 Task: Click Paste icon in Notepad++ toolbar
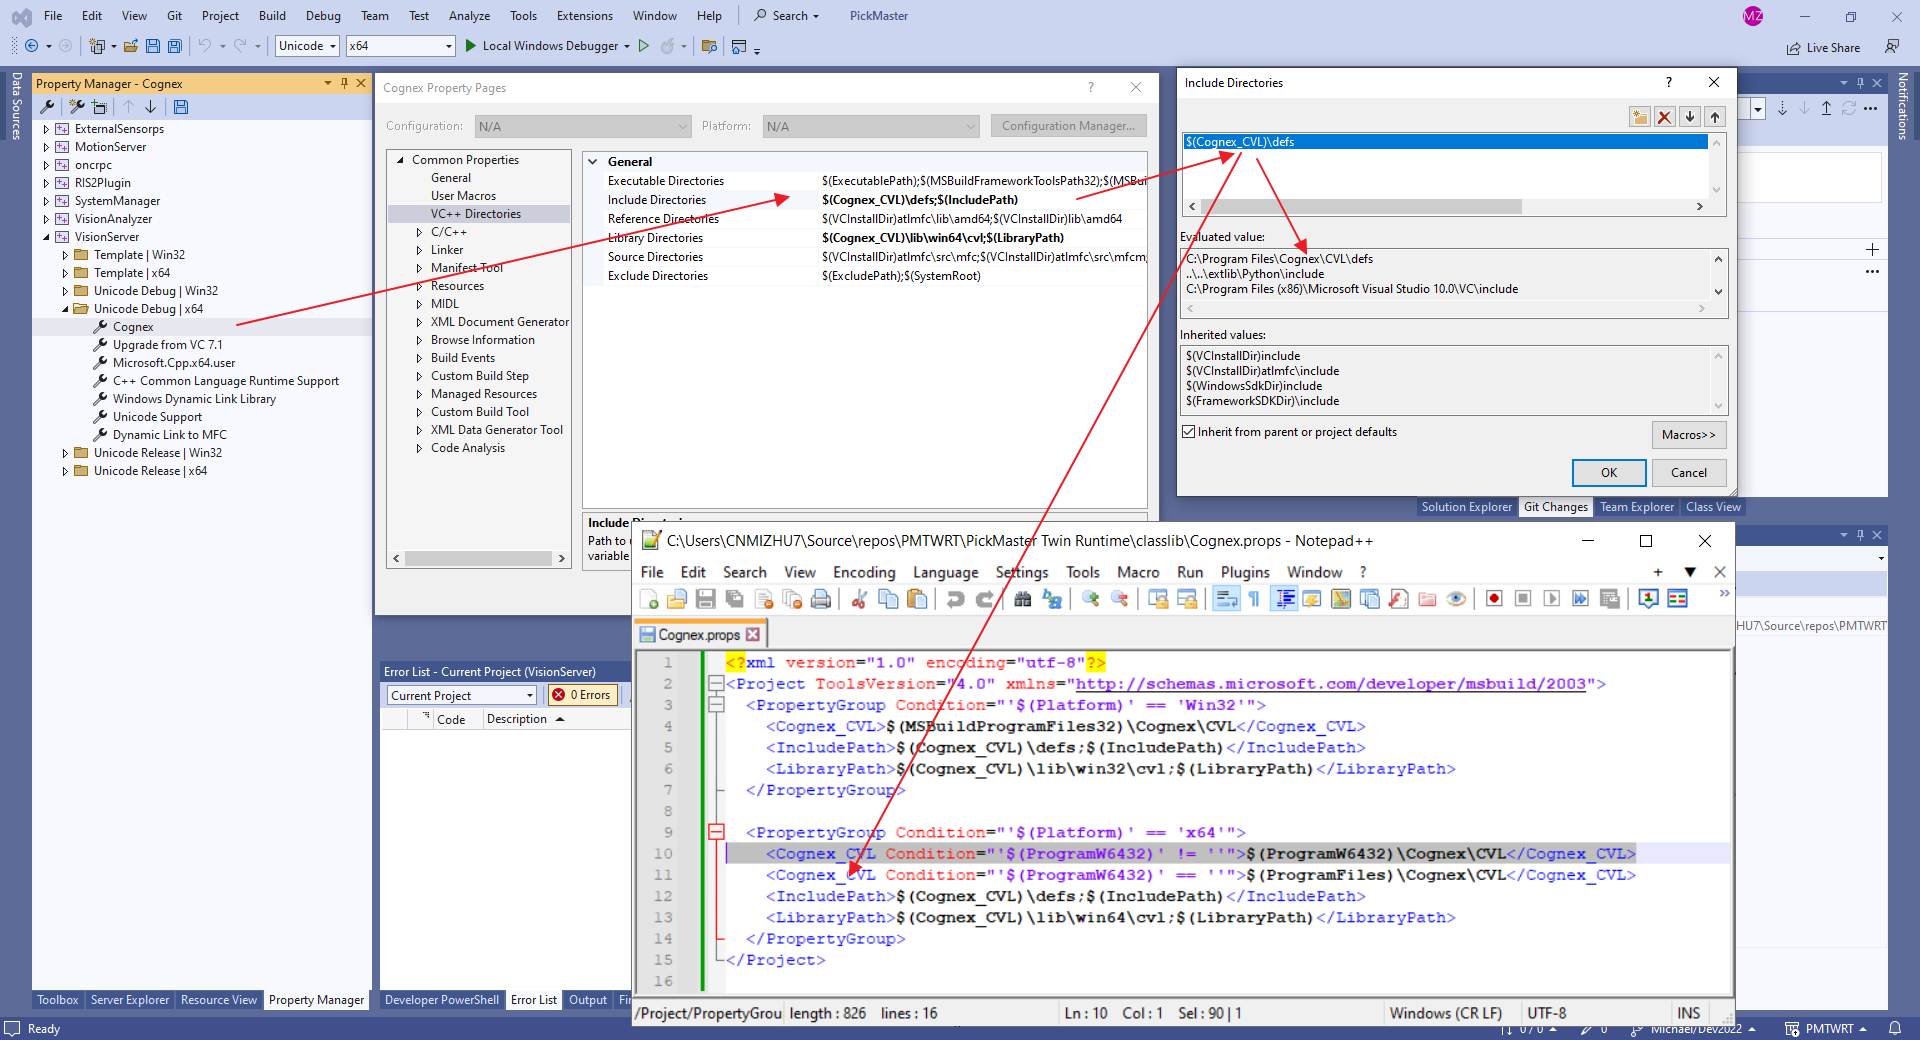[916, 599]
